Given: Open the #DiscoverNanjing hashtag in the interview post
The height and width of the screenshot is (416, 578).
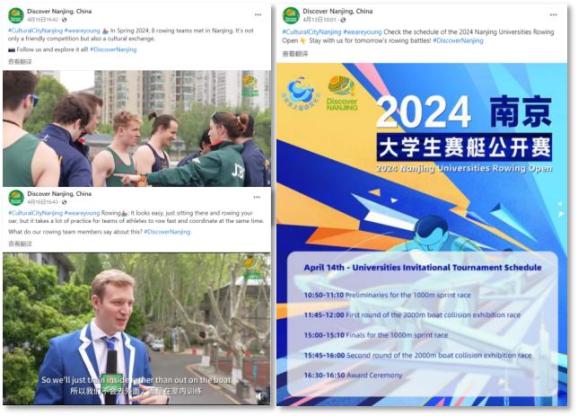Looking at the screenshot, I should click(x=167, y=232).
